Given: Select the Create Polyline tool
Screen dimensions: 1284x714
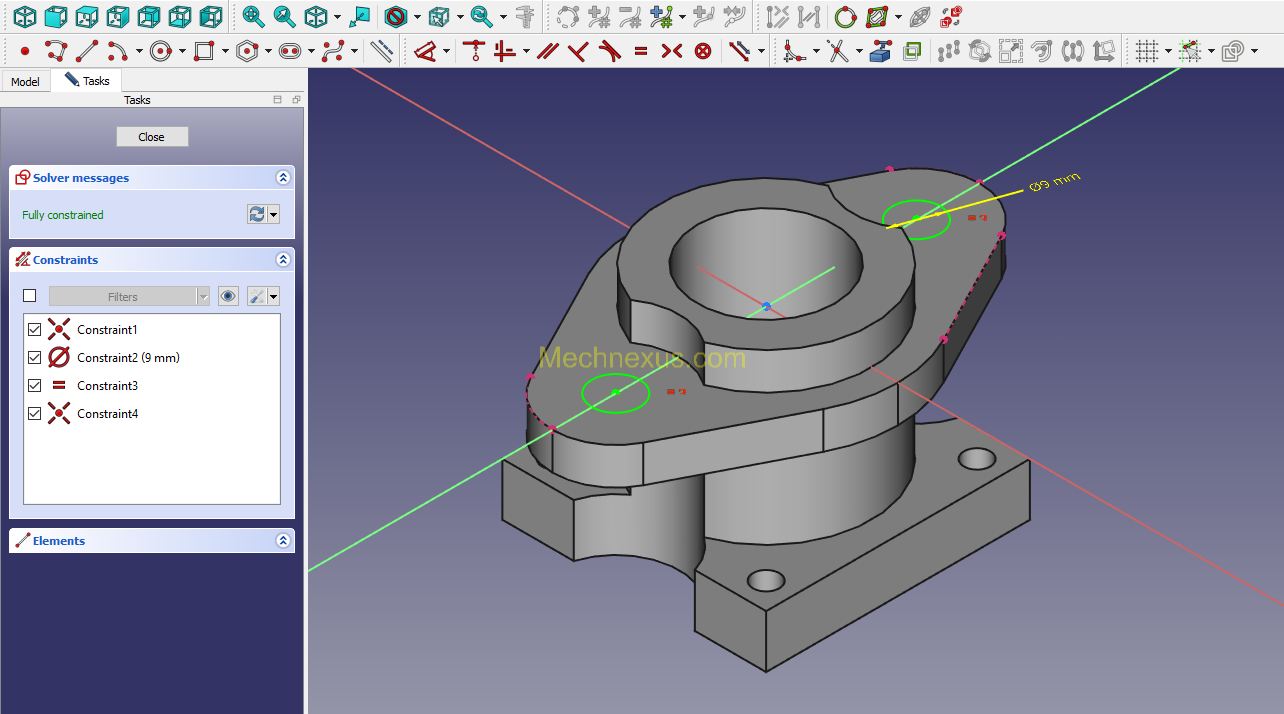Looking at the screenshot, I should [56, 51].
